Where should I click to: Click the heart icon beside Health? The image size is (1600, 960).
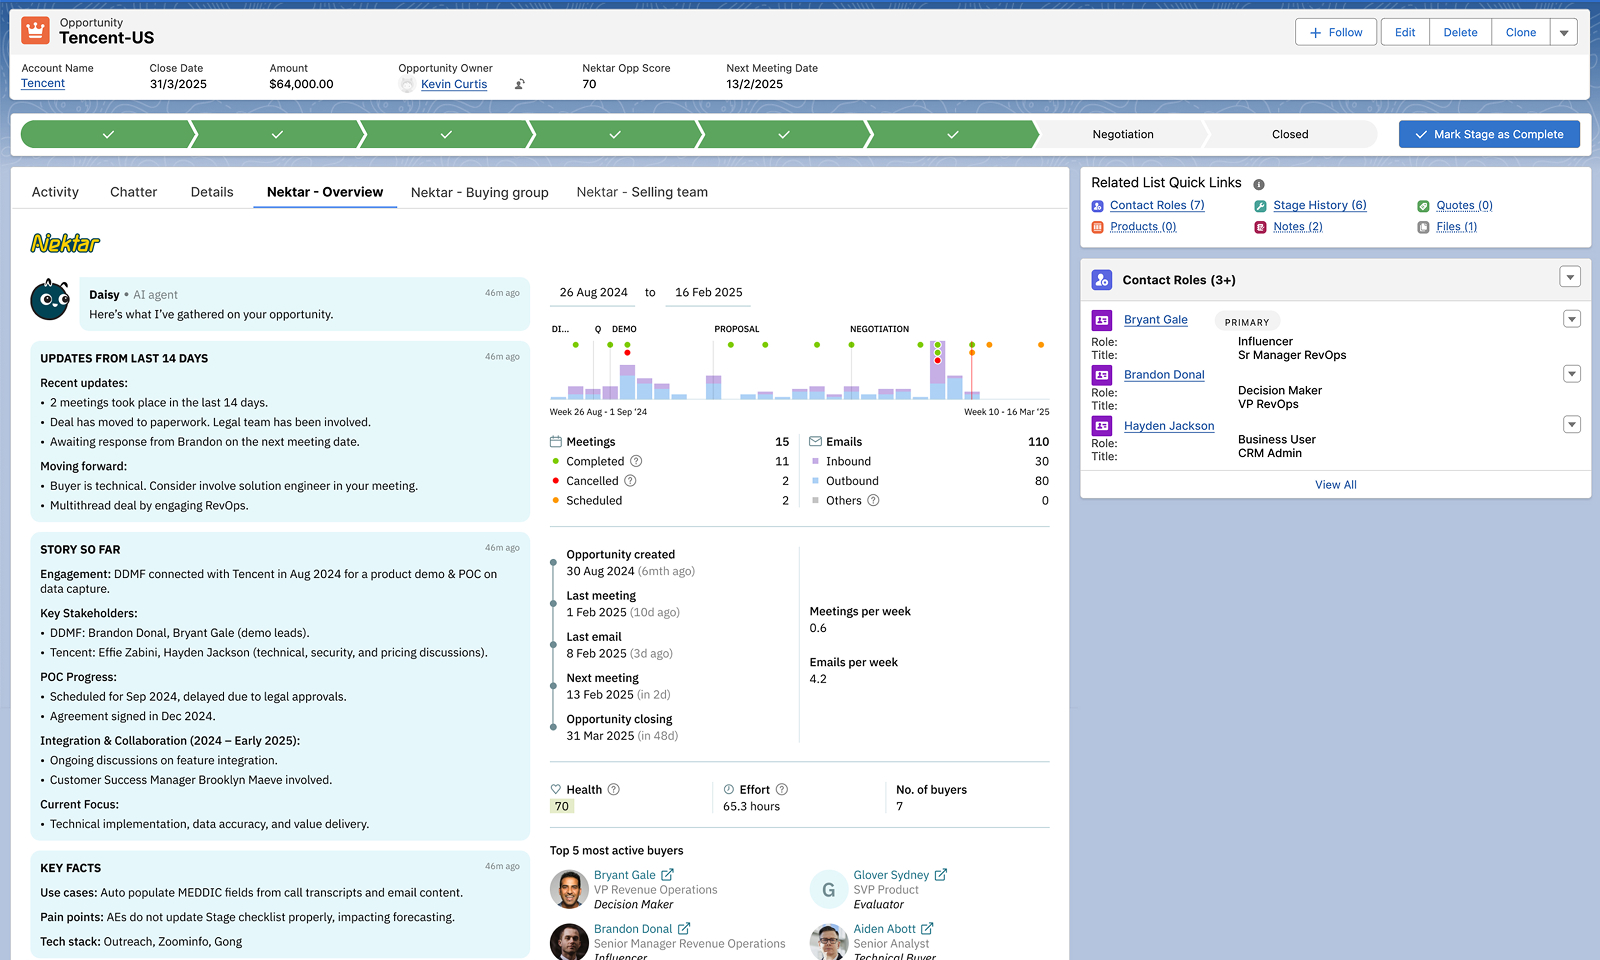(556, 789)
